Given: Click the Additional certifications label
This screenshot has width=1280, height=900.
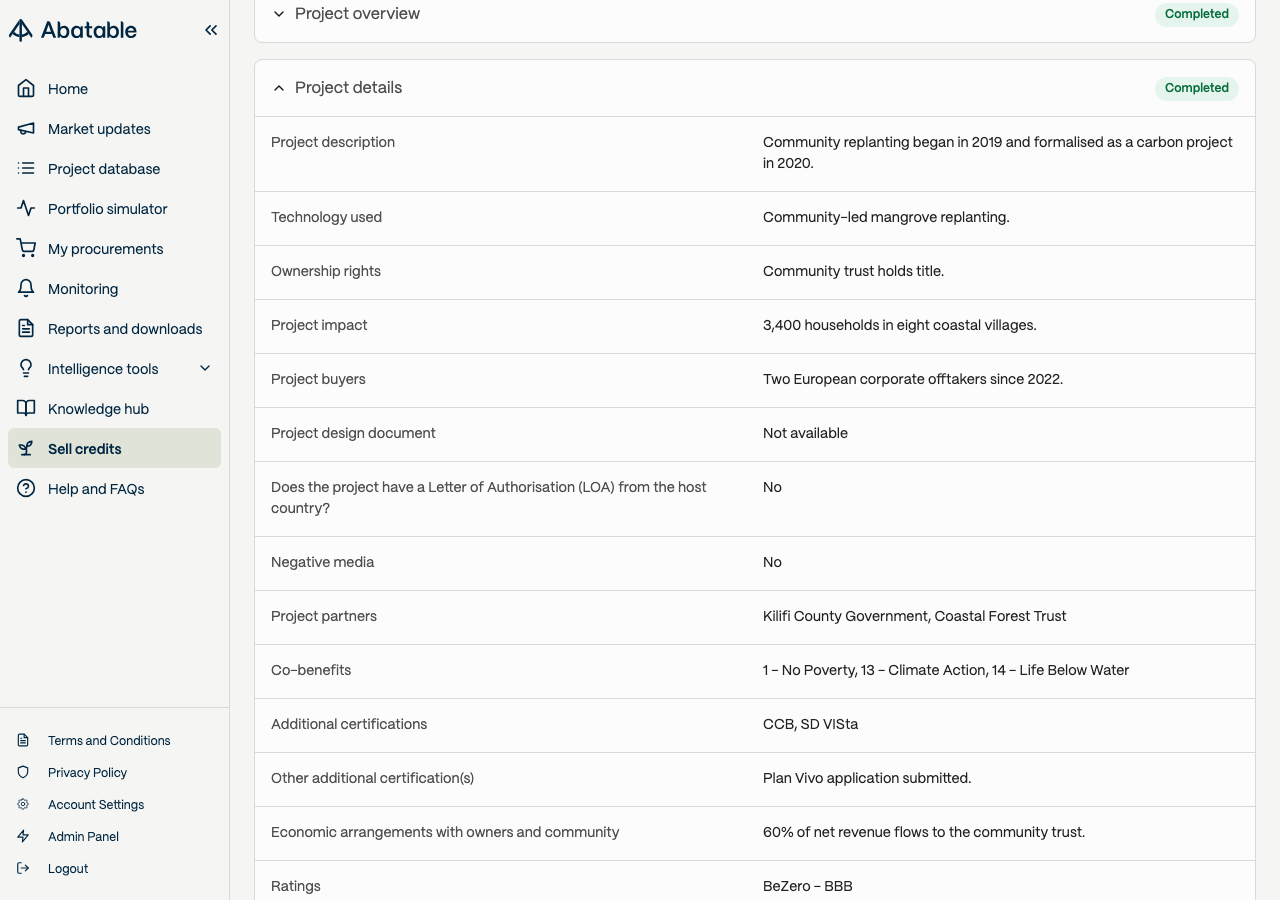Looking at the screenshot, I should (x=349, y=724).
